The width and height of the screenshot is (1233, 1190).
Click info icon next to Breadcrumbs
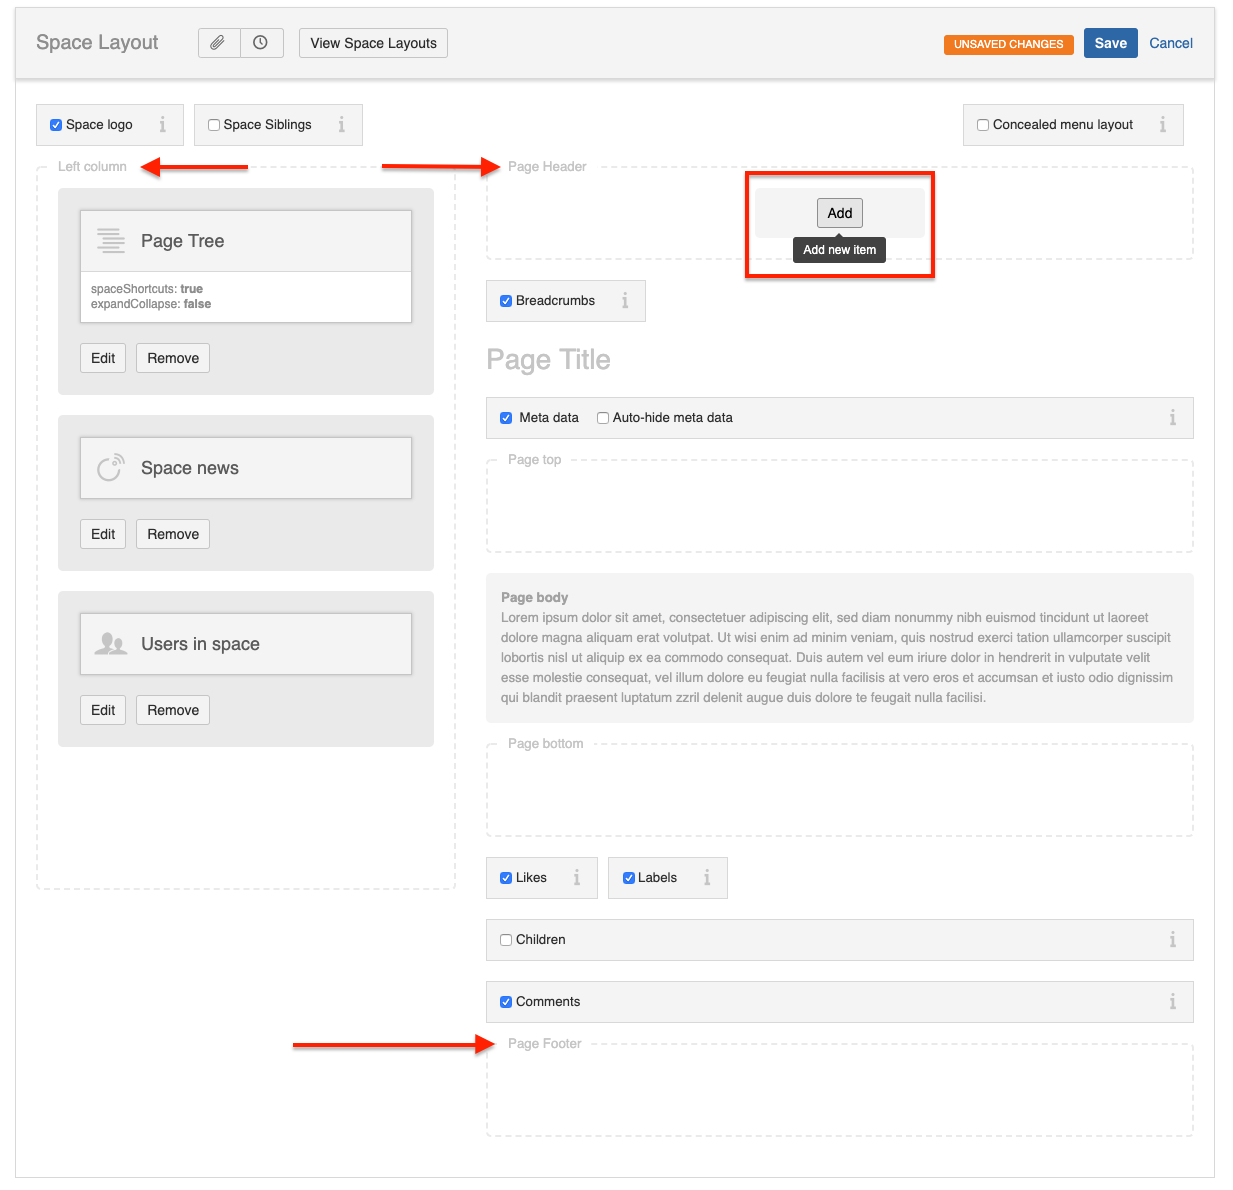click(x=625, y=301)
